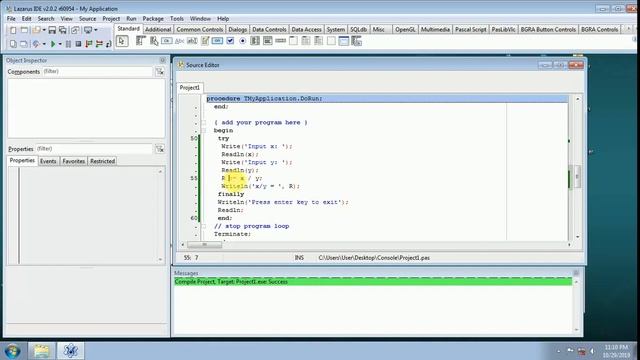Select the pointer selection tool in palette

[122, 41]
